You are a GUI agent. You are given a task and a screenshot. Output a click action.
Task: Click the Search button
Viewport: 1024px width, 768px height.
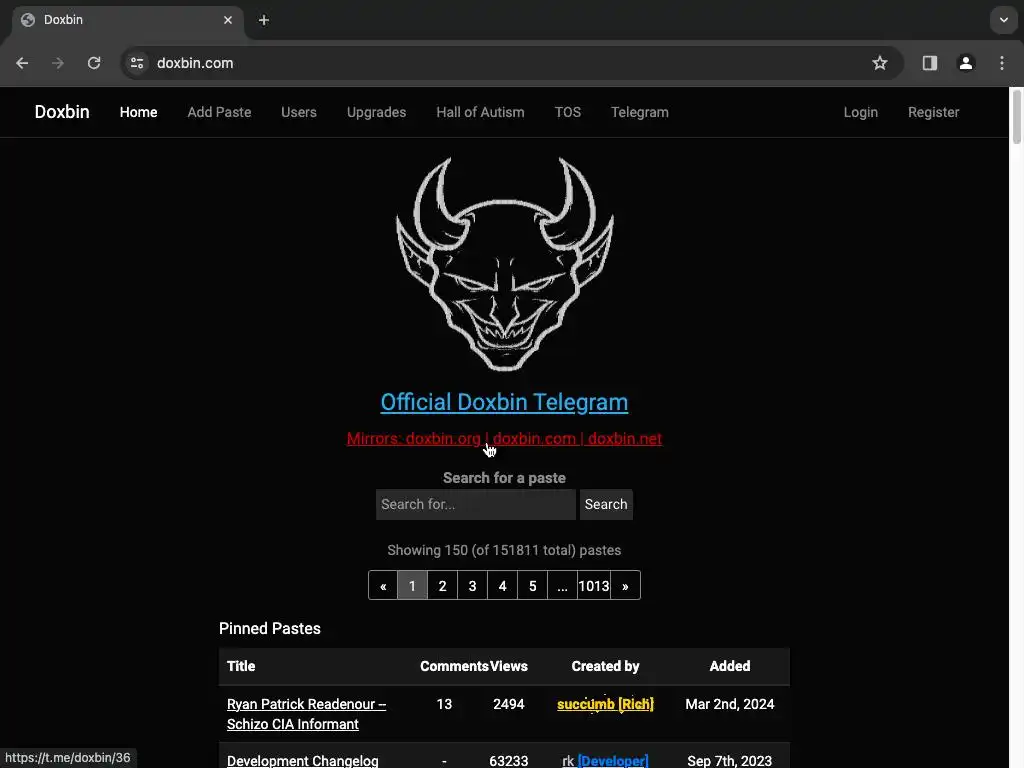tap(606, 505)
